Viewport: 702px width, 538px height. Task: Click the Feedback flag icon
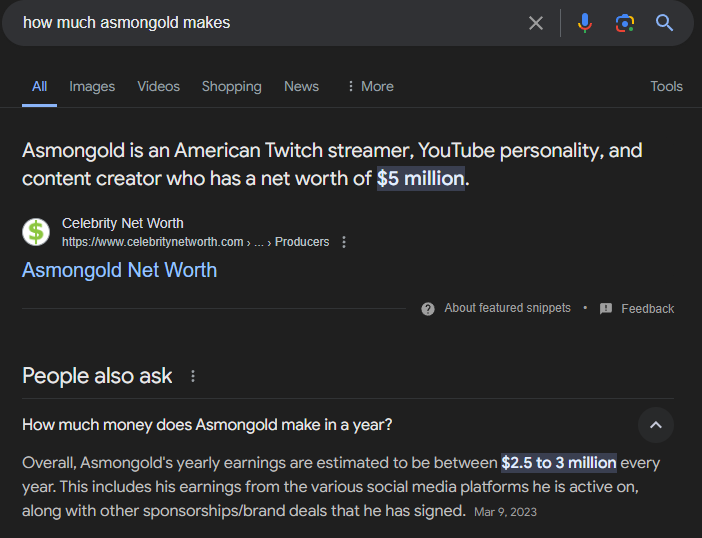pyautogui.click(x=606, y=309)
